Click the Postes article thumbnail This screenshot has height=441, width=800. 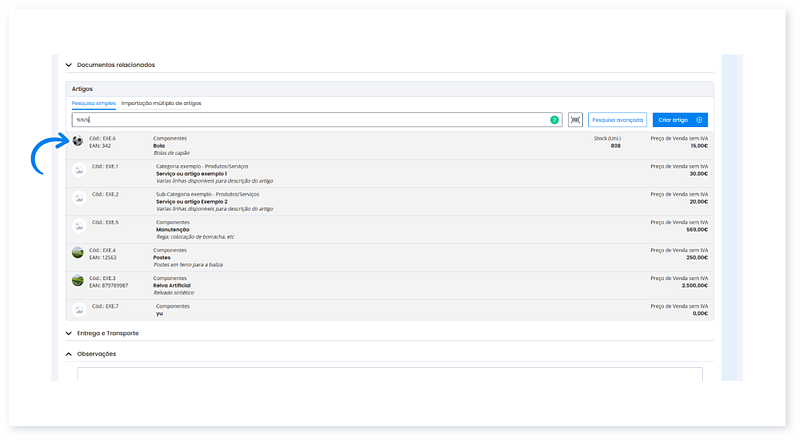pos(78,253)
